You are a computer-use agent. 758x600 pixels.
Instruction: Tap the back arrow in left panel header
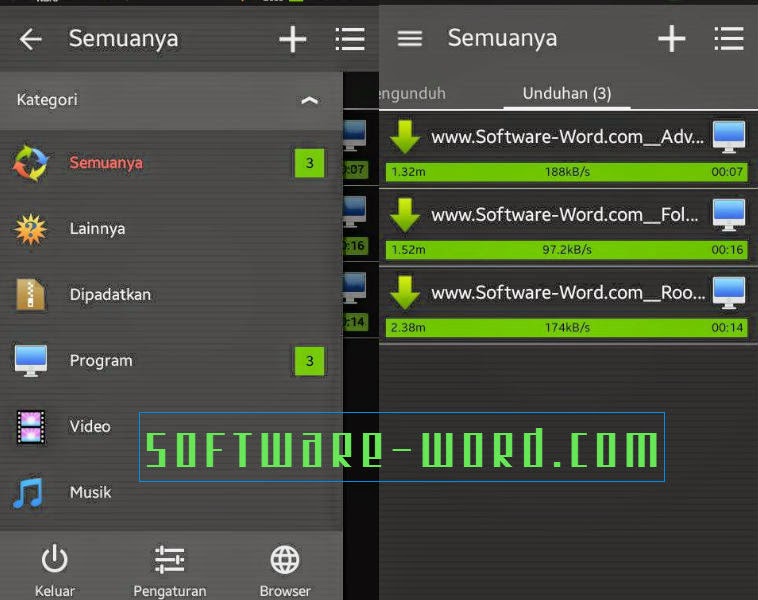(30, 39)
